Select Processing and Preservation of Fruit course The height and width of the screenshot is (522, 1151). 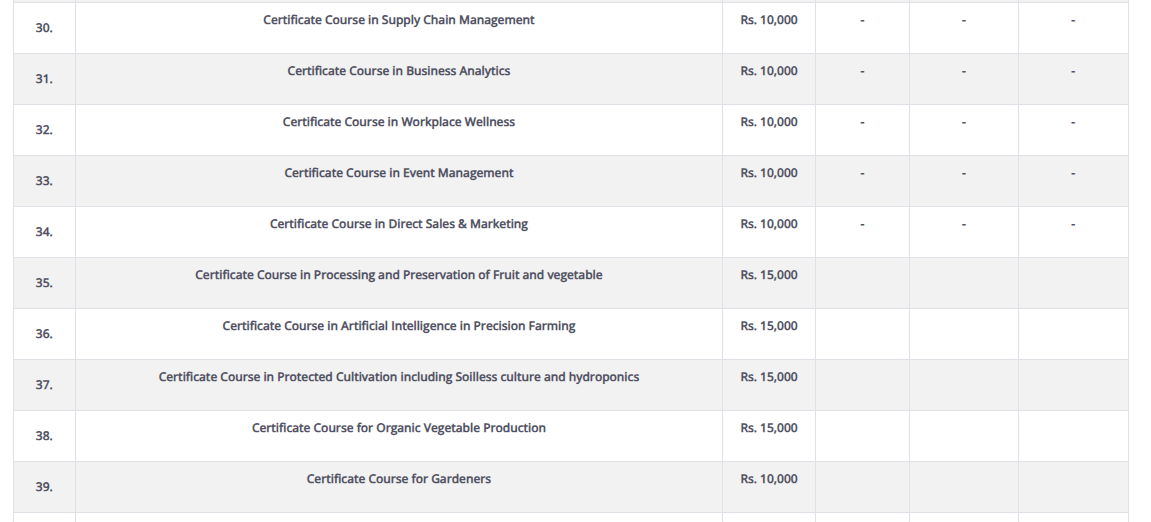(x=398, y=275)
